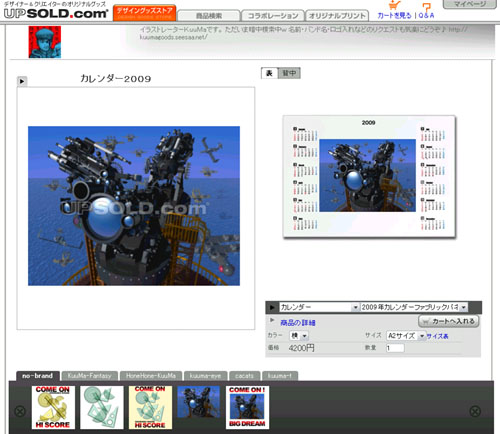Image resolution: width=500 pixels, height=434 pixels.
Task: Open the オリジナルプリント tab
Action: click(x=337, y=16)
